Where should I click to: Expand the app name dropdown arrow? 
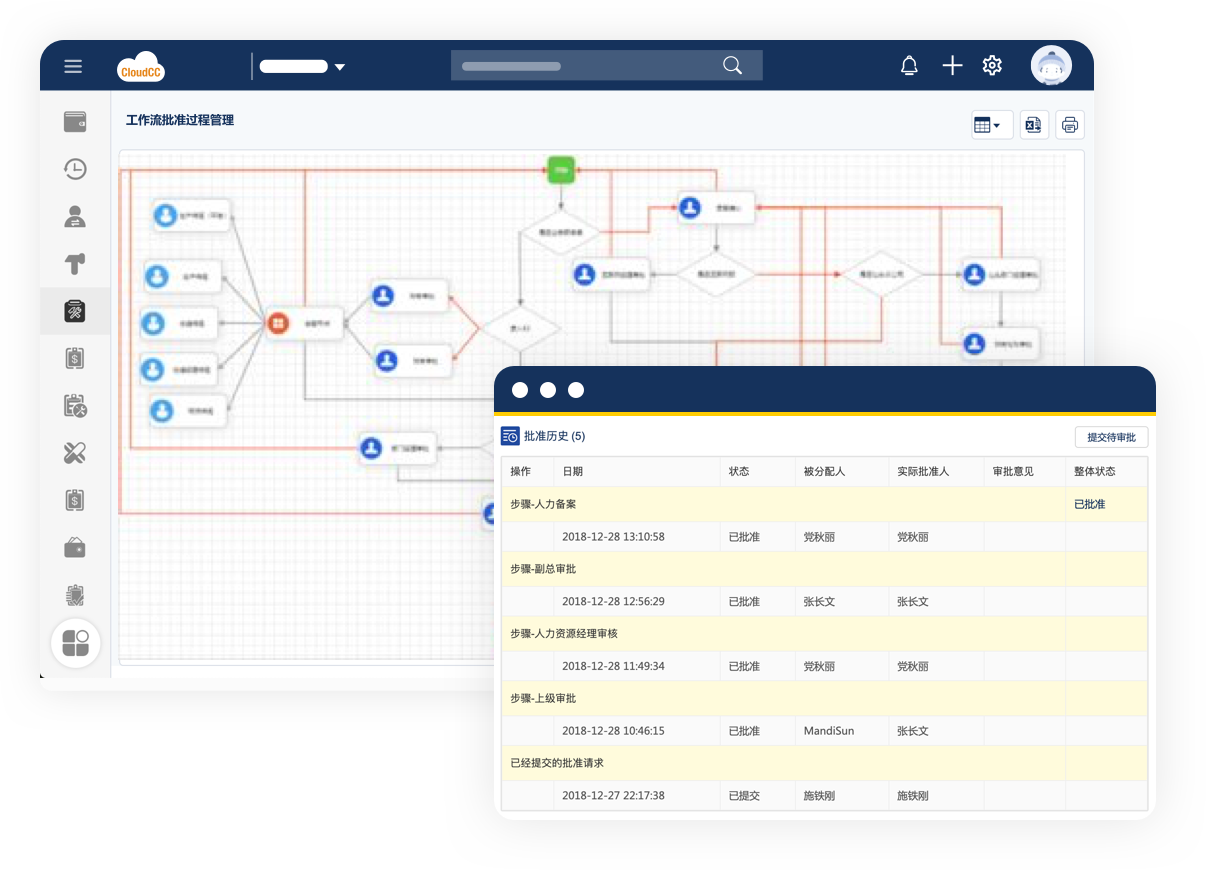click(x=340, y=67)
